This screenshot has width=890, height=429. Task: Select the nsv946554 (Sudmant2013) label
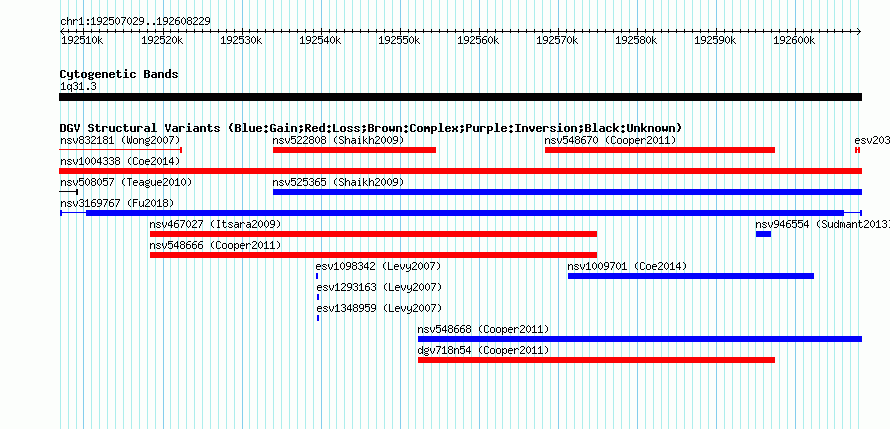(822, 224)
